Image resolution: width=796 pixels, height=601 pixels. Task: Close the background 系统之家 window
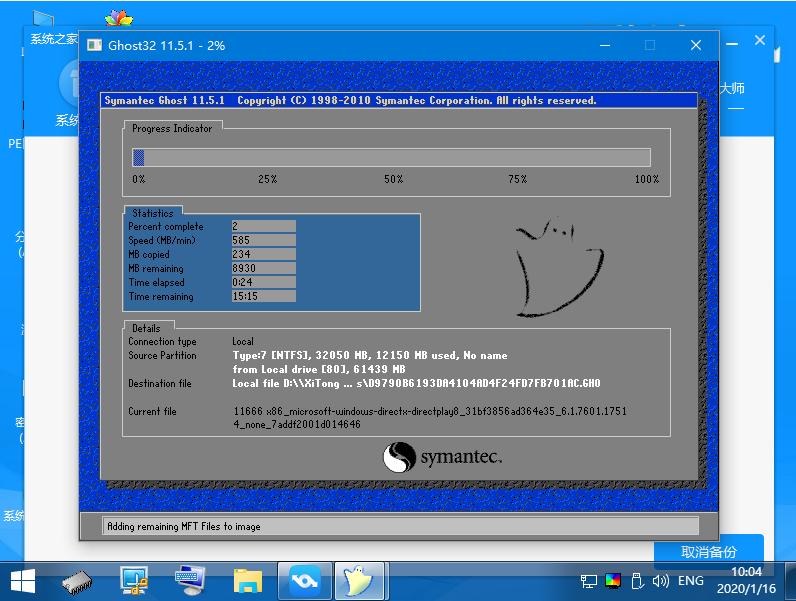point(759,40)
